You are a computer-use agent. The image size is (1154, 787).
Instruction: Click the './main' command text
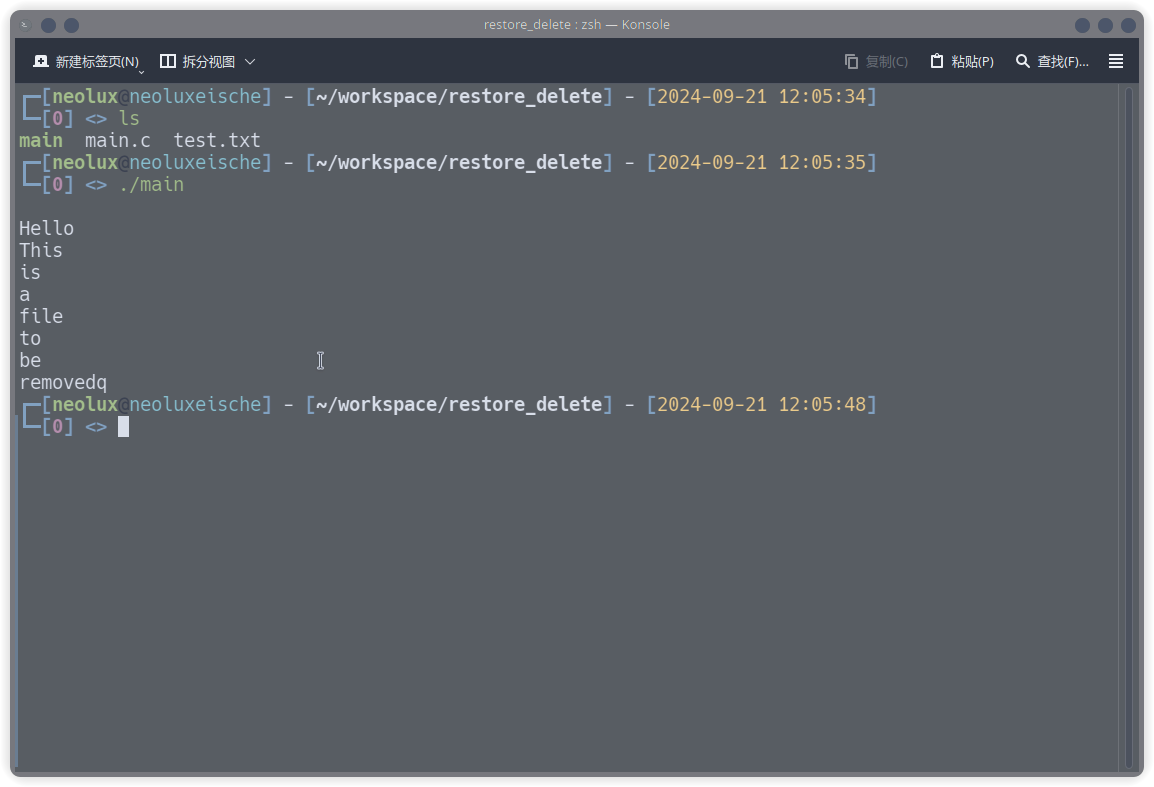(x=151, y=185)
